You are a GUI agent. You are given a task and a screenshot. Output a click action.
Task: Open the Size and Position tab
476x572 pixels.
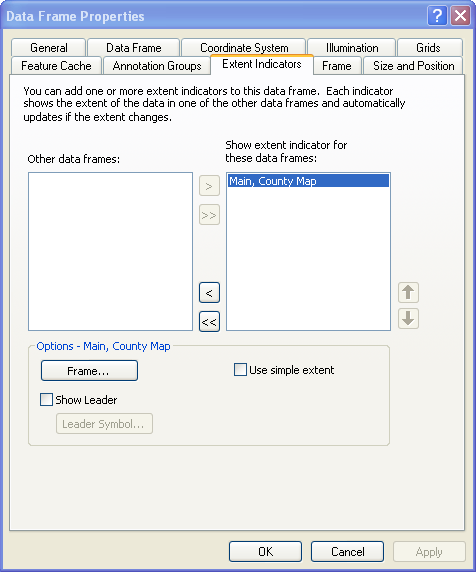point(413,66)
